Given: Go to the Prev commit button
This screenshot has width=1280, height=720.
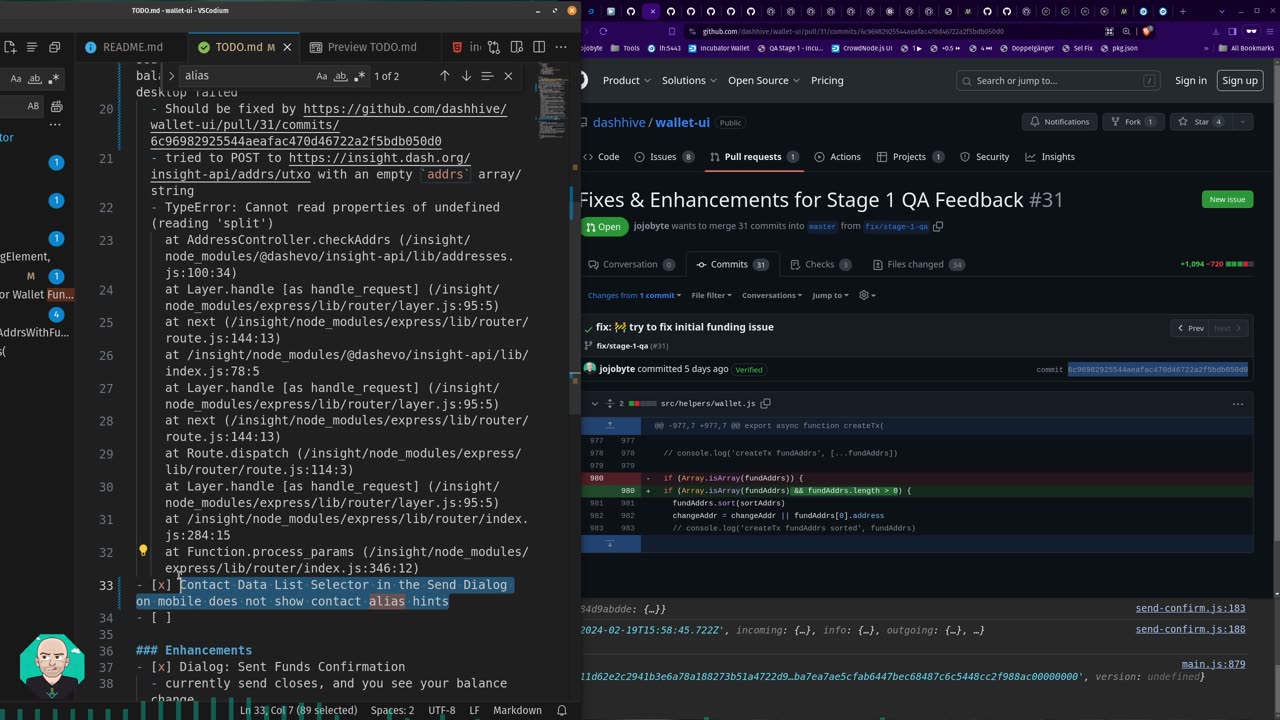Looking at the screenshot, I should pos(1190,328).
